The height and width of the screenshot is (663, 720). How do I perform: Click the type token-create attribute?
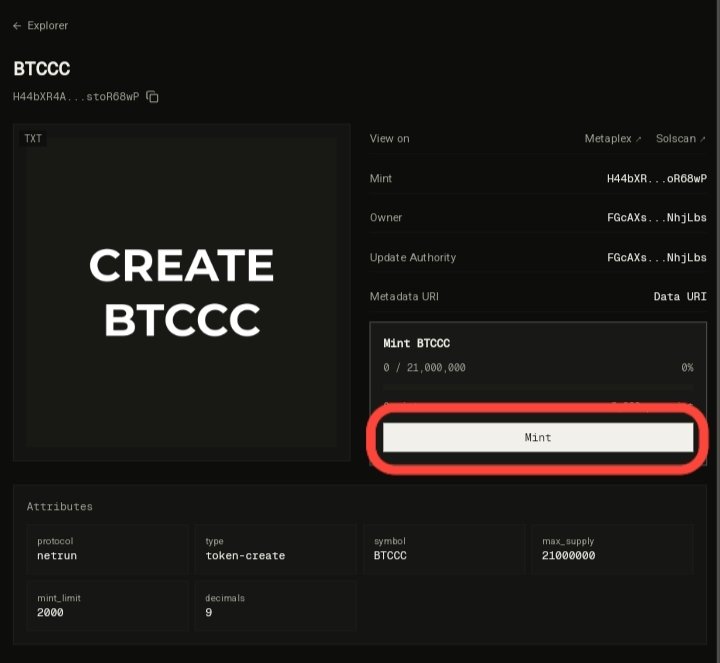click(276, 549)
